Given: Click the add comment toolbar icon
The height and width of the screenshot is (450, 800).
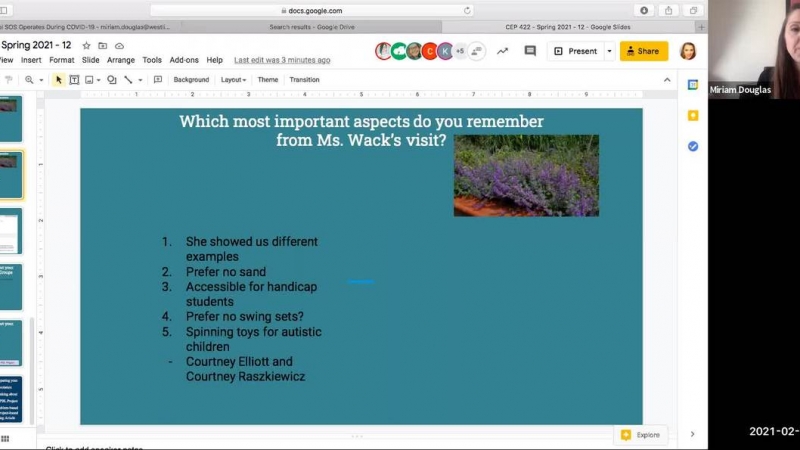Looking at the screenshot, I should (x=157, y=80).
